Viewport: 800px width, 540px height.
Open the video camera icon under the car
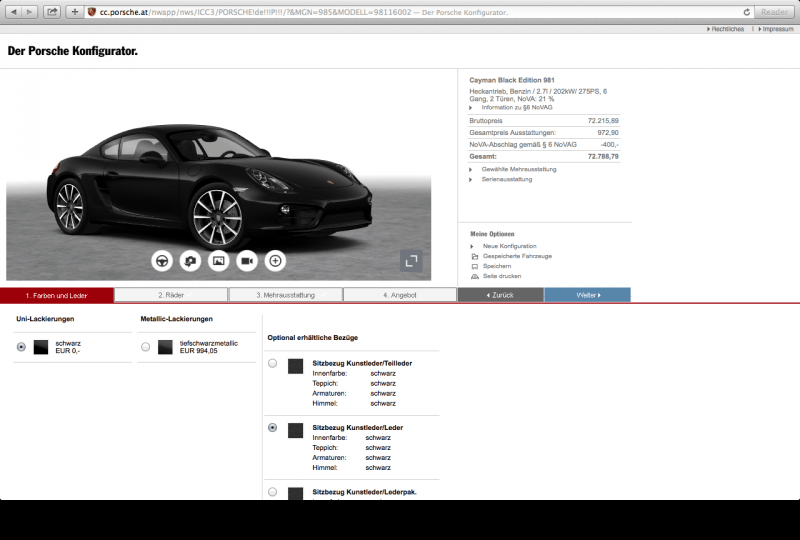point(247,261)
